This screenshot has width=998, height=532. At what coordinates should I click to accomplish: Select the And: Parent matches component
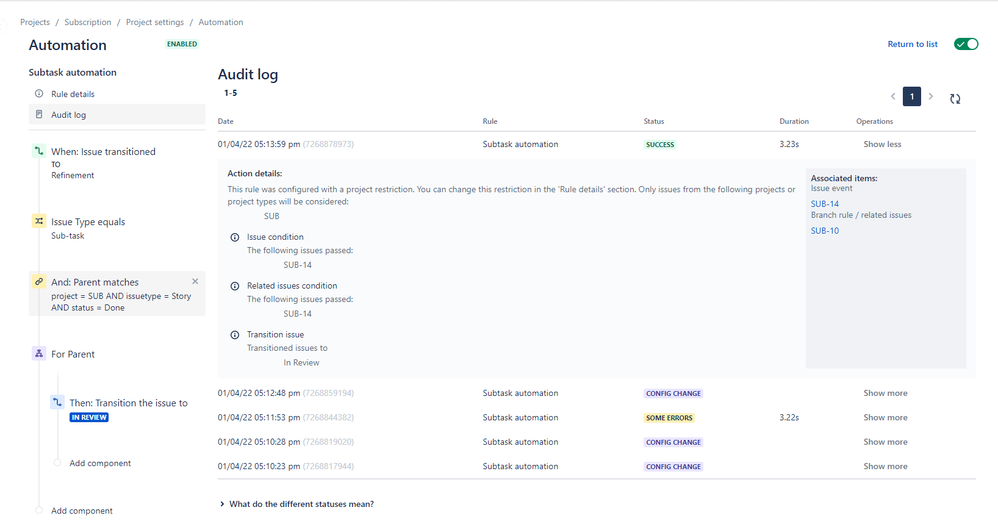(x=117, y=294)
